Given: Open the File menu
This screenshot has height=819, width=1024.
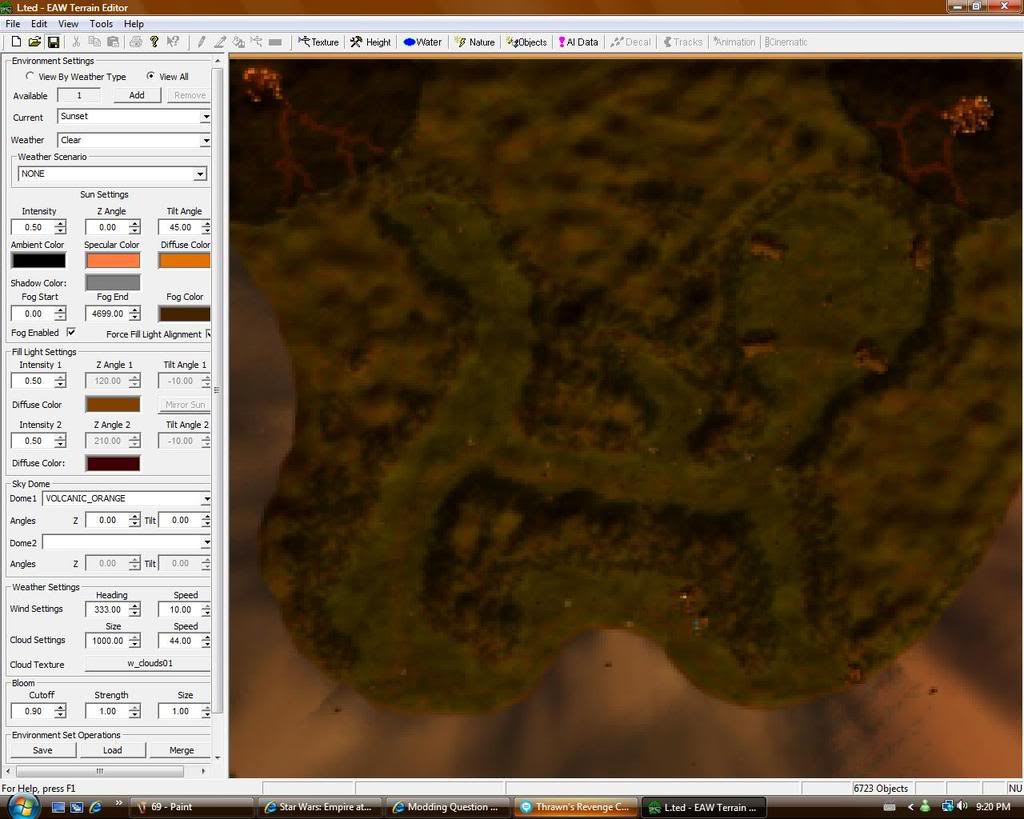Looking at the screenshot, I should pos(12,24).
